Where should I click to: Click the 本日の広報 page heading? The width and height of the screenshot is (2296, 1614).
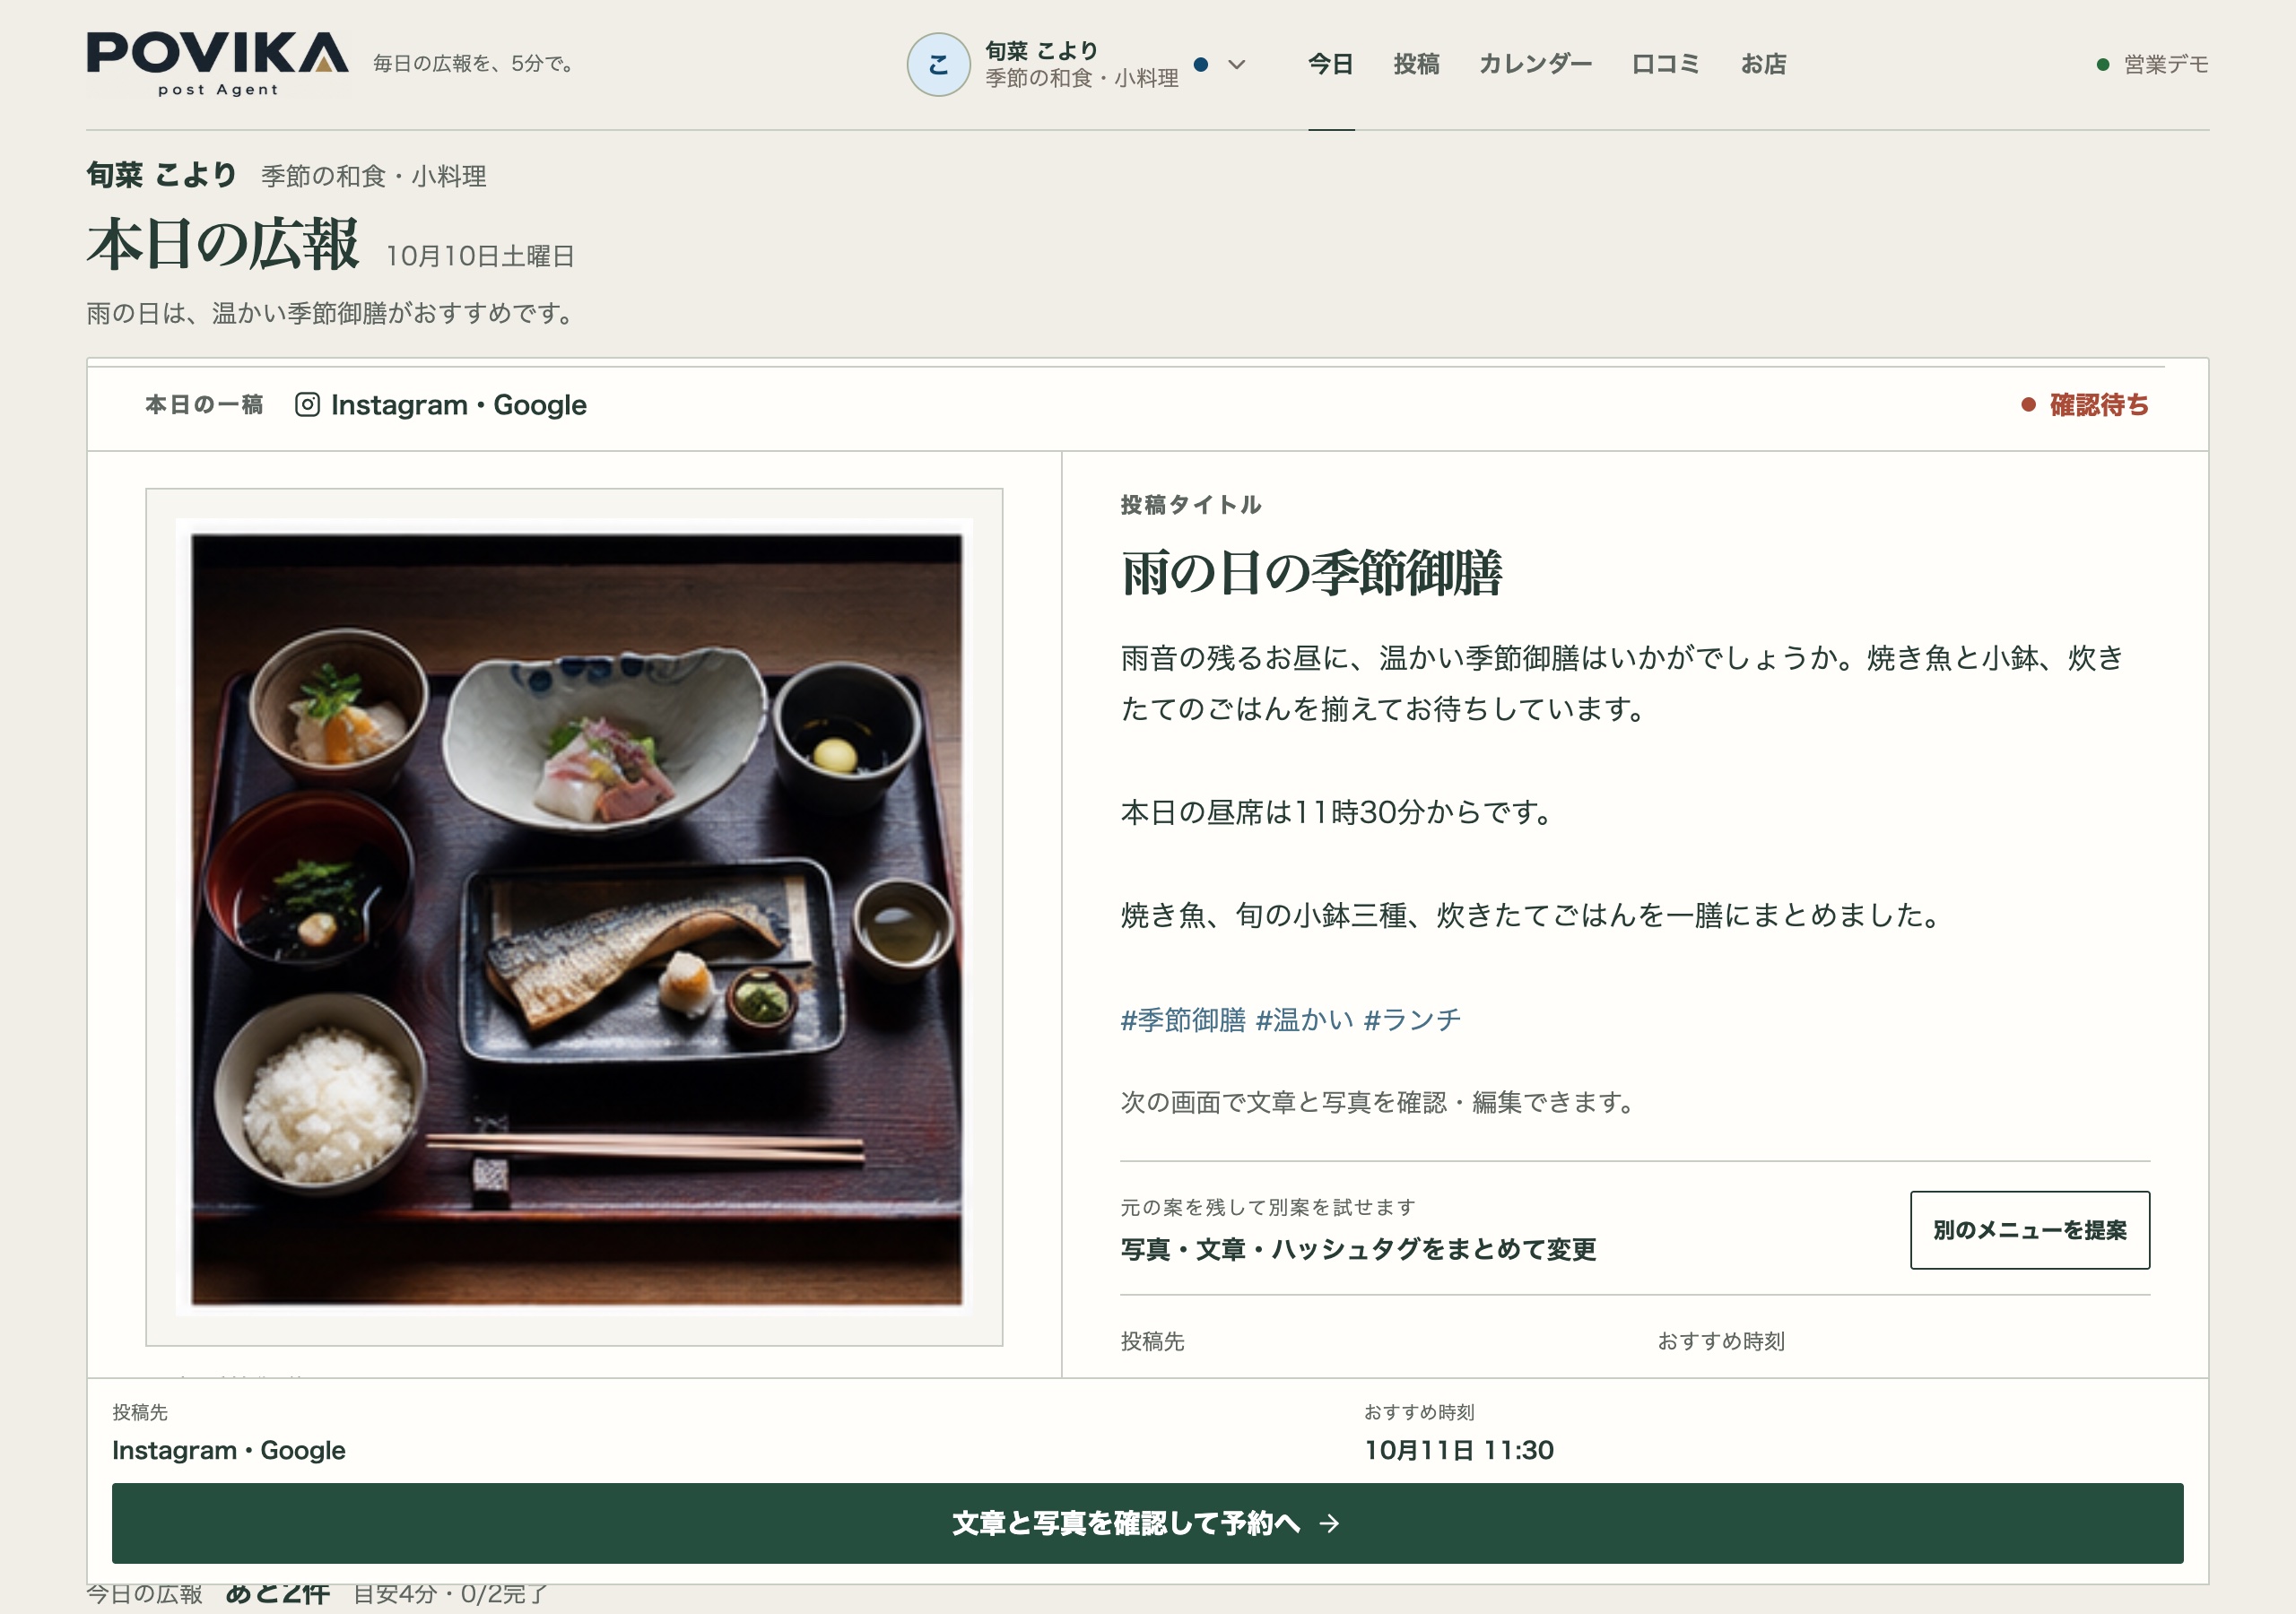(x=223, y=243)
